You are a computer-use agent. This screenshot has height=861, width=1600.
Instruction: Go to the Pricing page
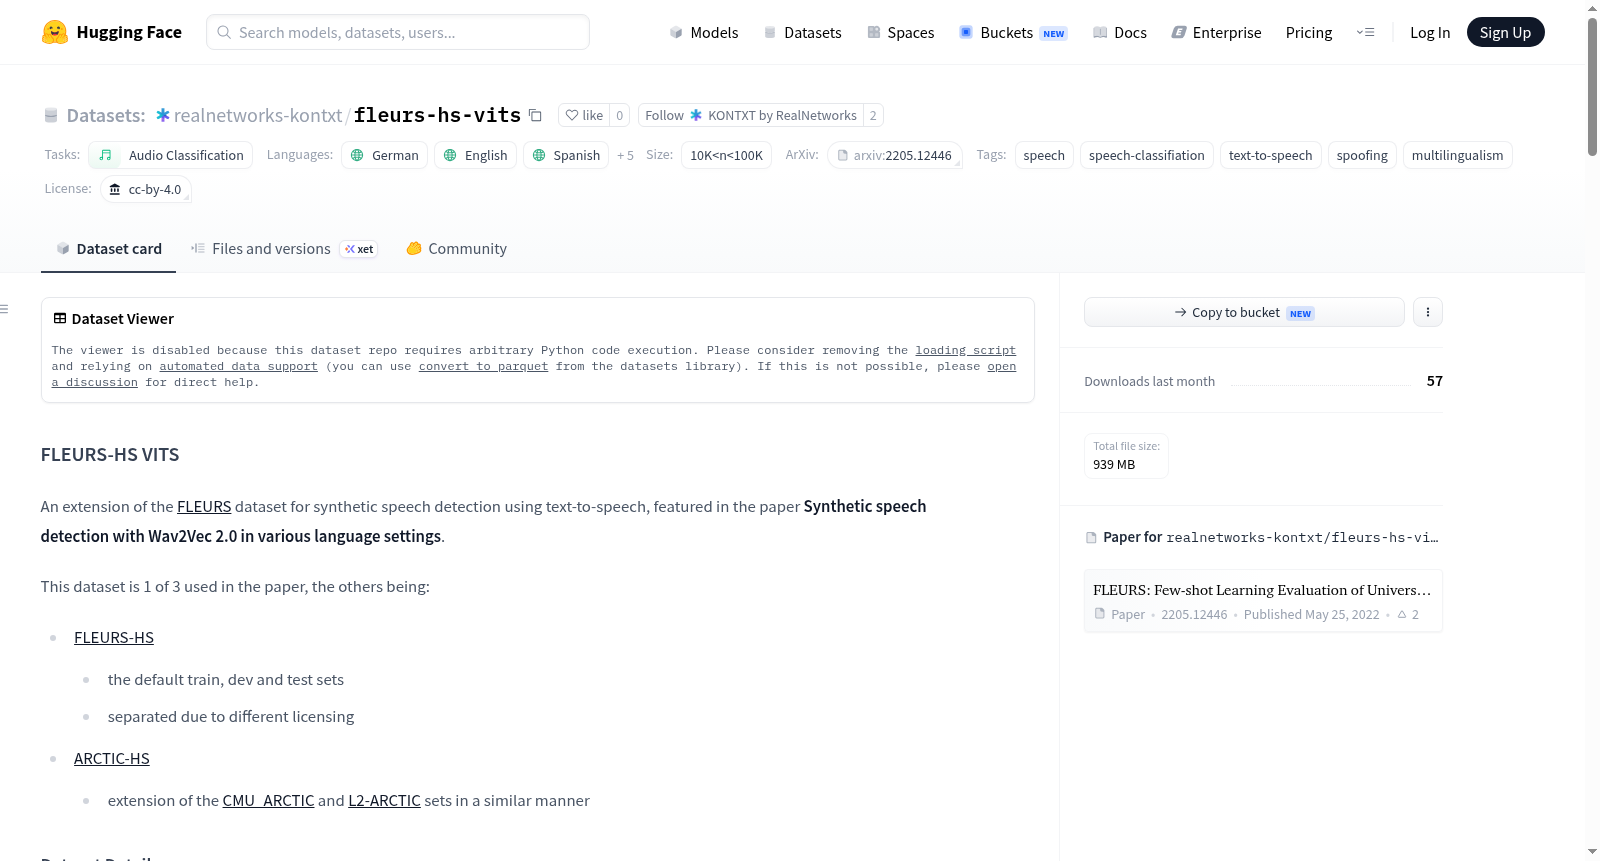(1309, 32)
